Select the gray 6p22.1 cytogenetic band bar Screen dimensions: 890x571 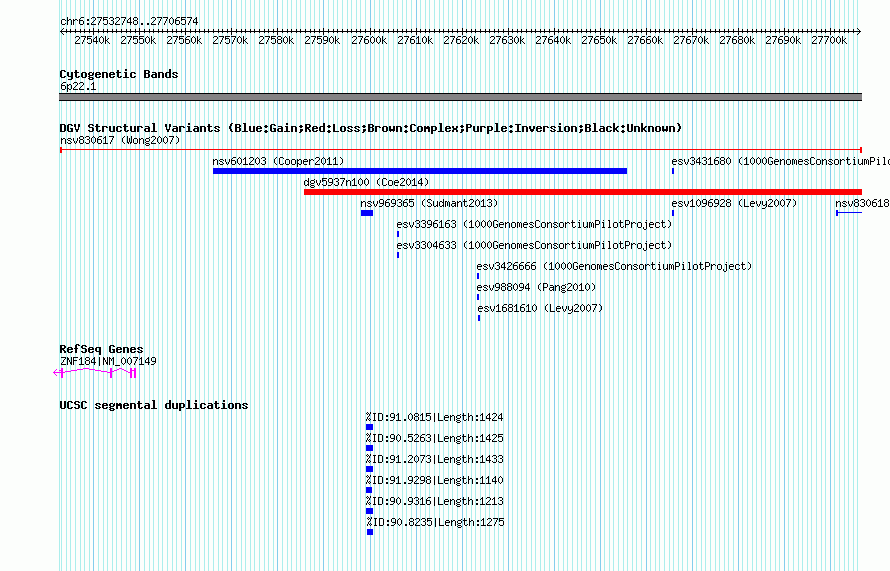[460, 97]
